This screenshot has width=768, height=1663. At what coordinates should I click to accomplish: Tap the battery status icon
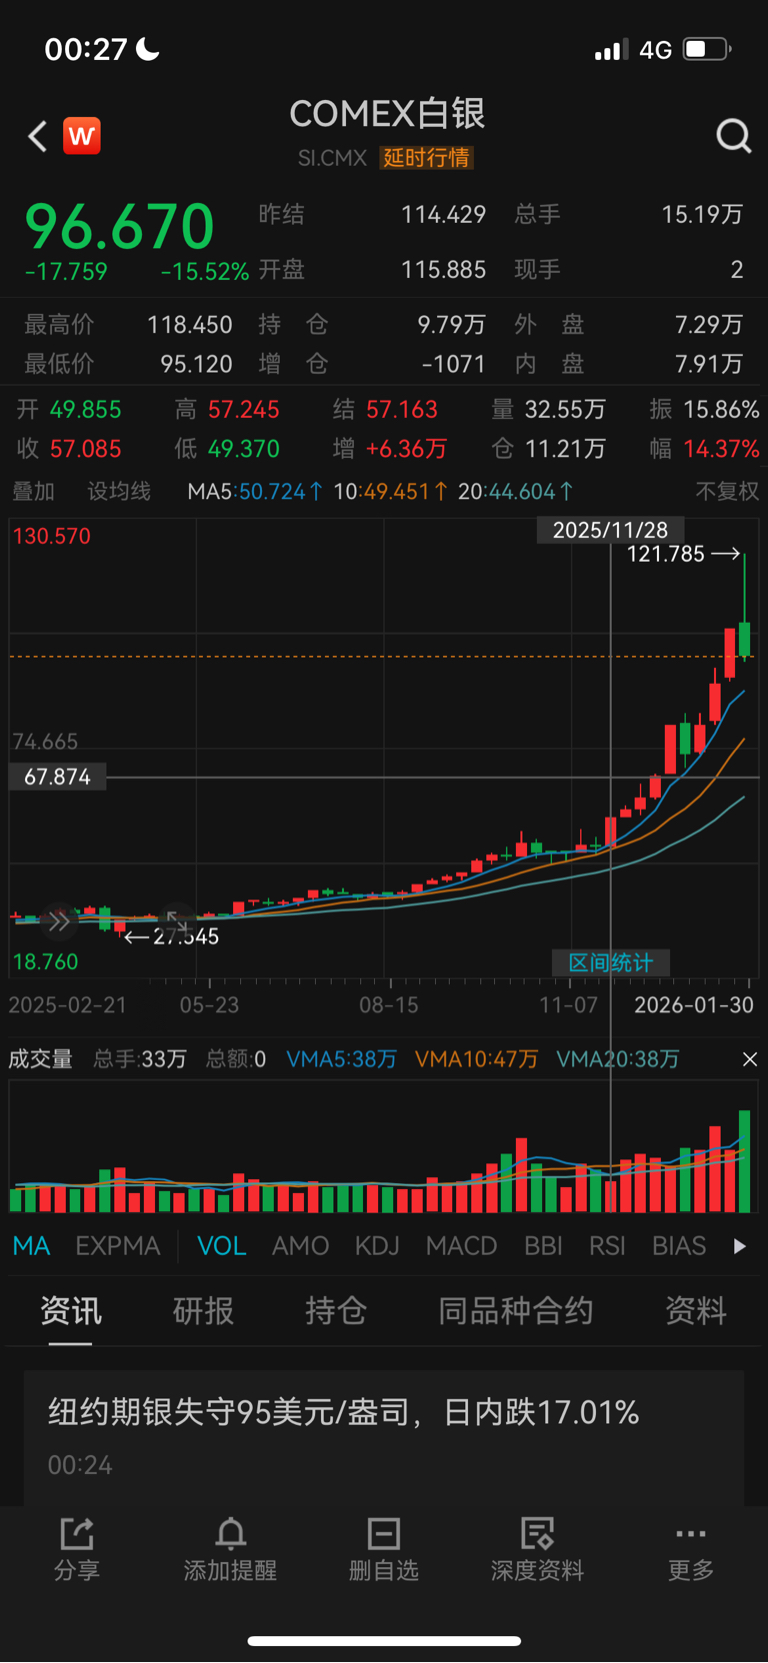coord(708,49)
